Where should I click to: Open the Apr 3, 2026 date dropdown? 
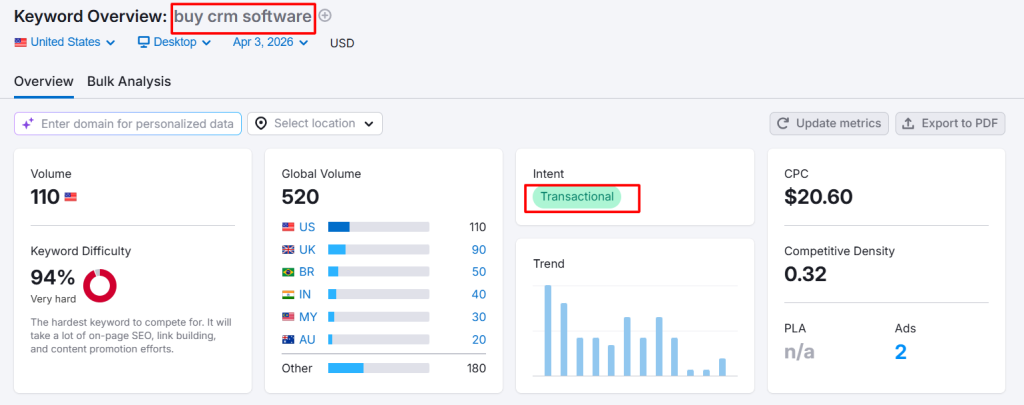[270, 42]
